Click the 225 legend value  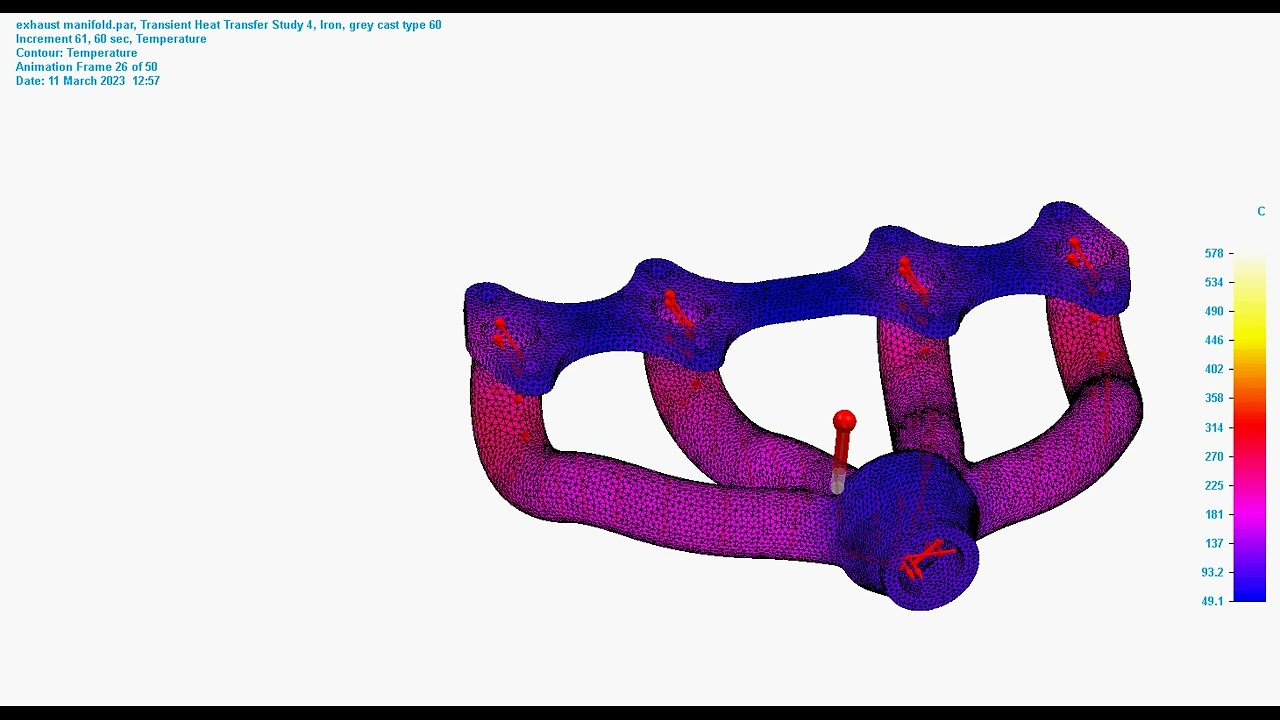pos(1214,486)
